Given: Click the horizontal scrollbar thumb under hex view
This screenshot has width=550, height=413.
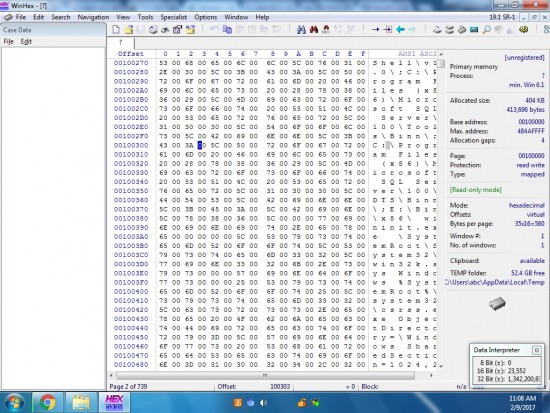Looking at the screenshot, I should 265,375.
